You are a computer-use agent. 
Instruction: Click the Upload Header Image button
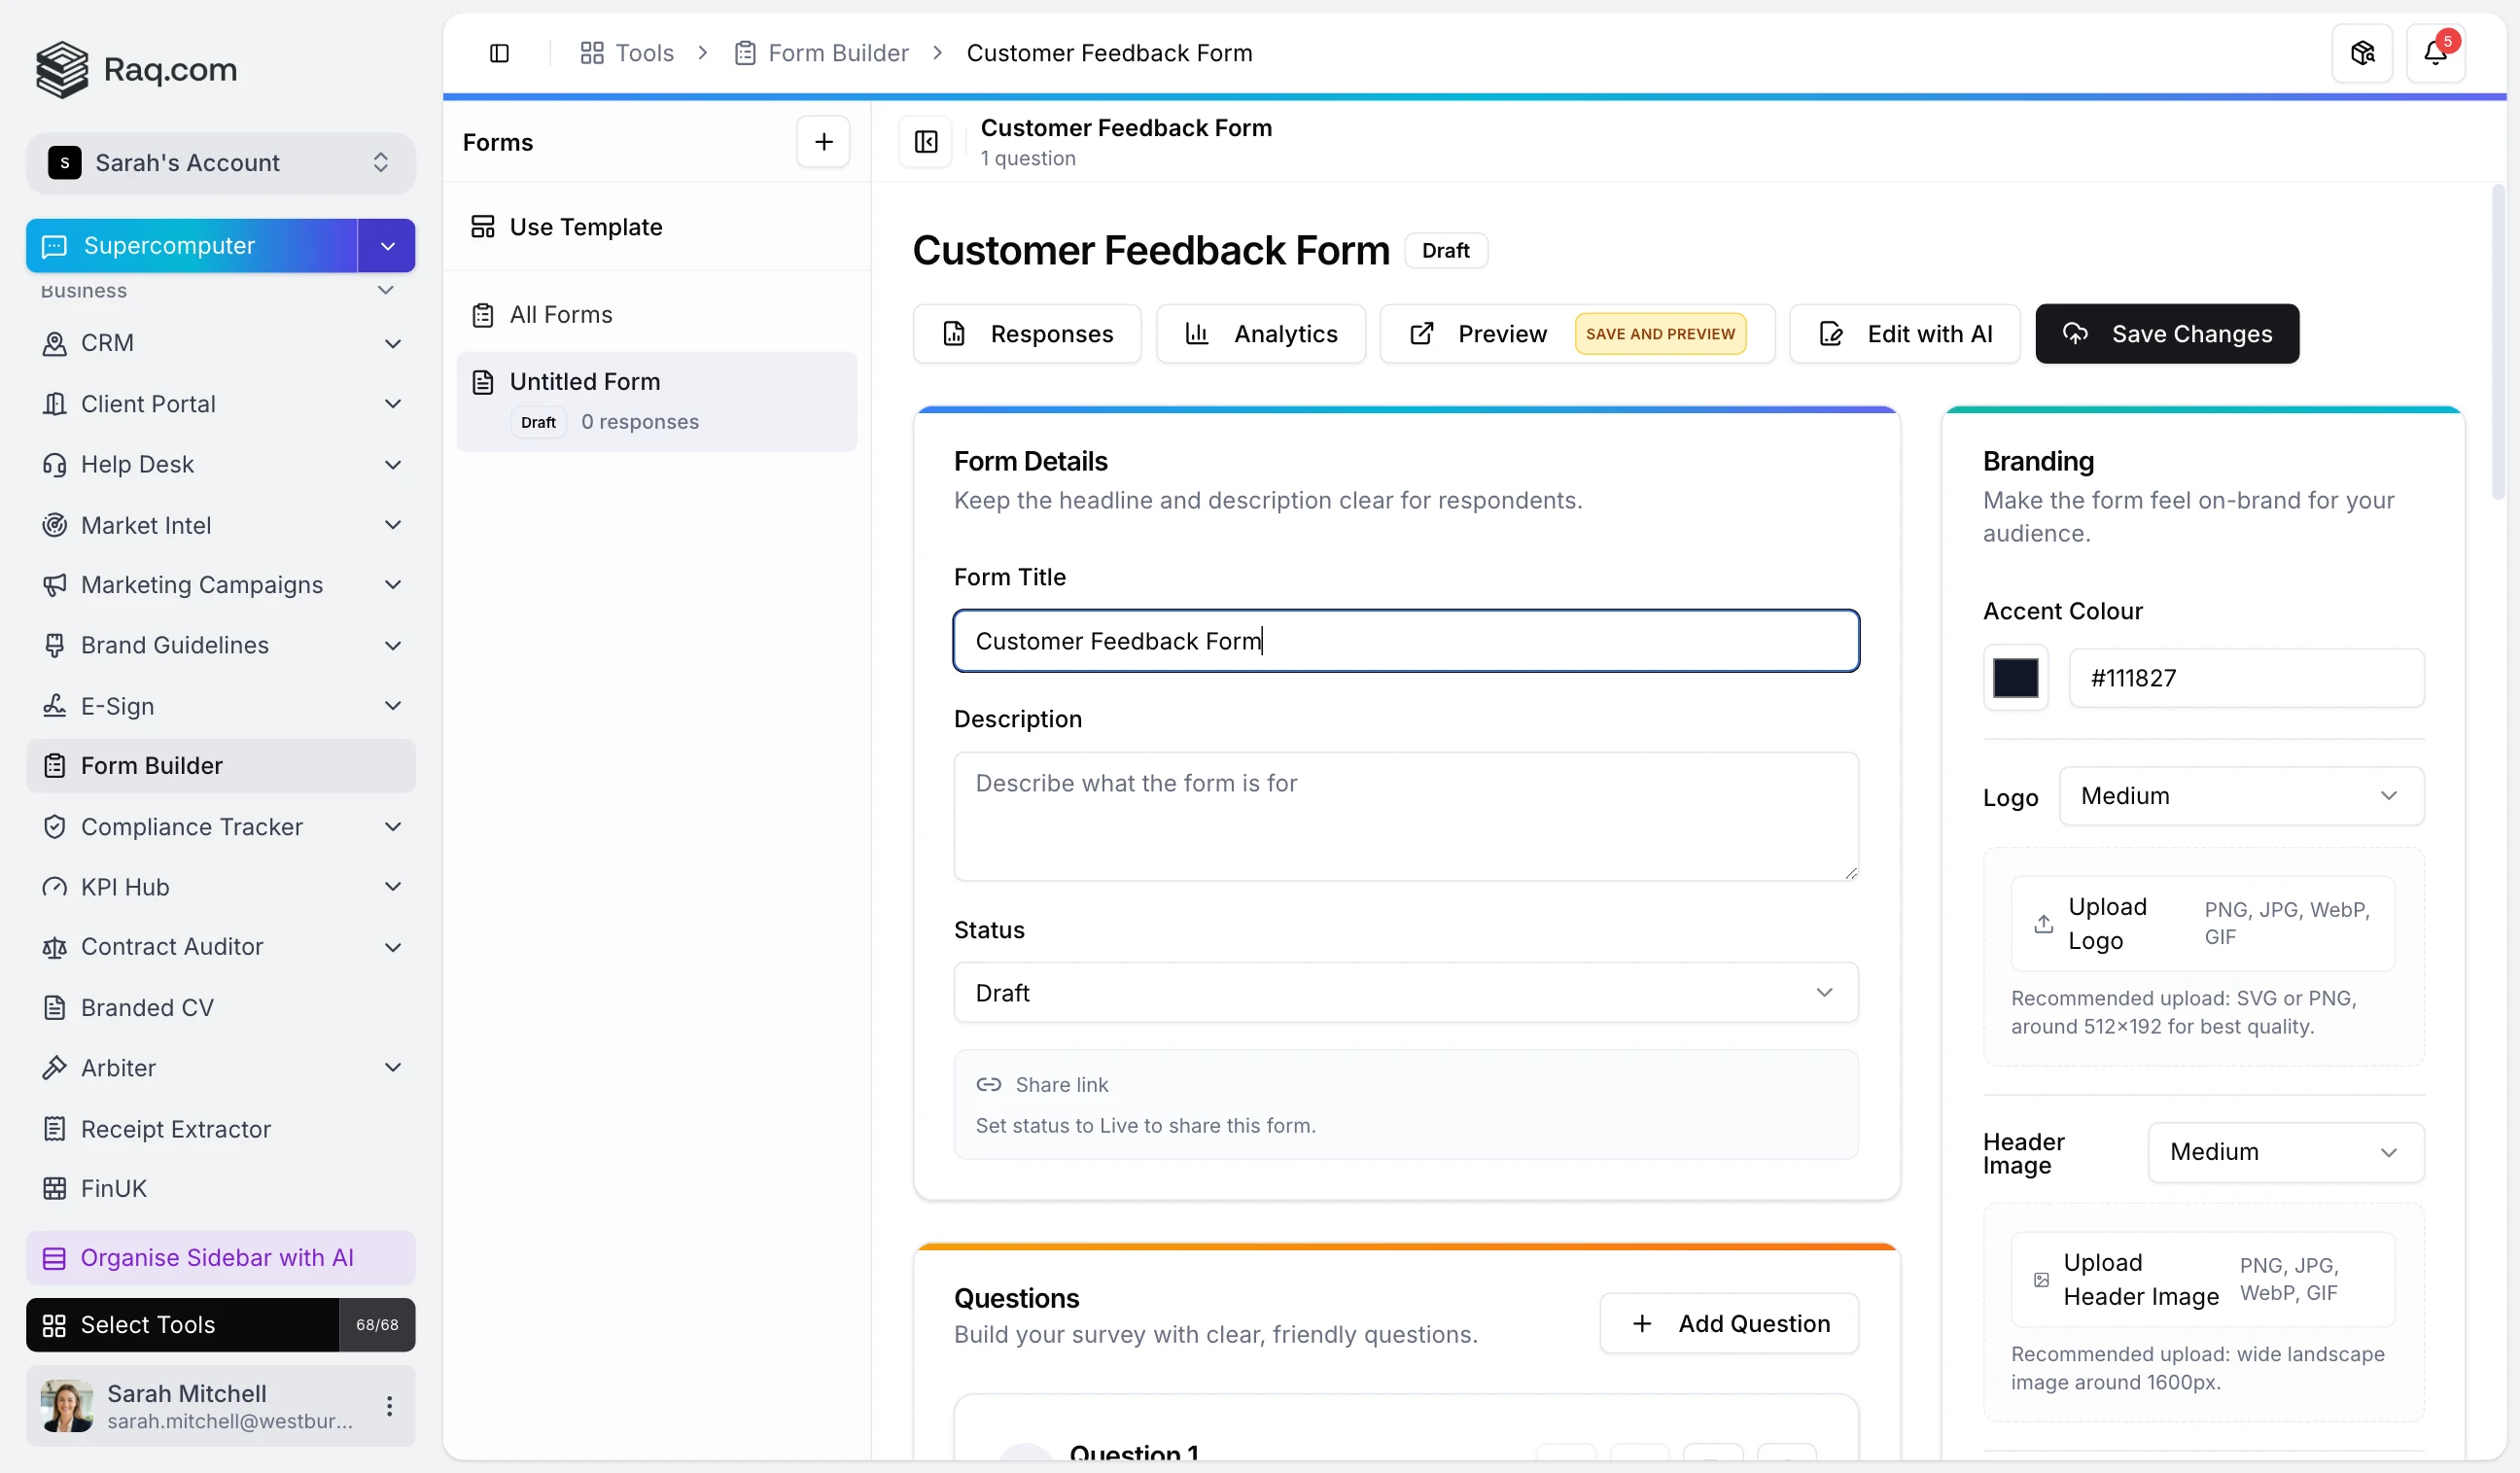pos(2203,1280)
